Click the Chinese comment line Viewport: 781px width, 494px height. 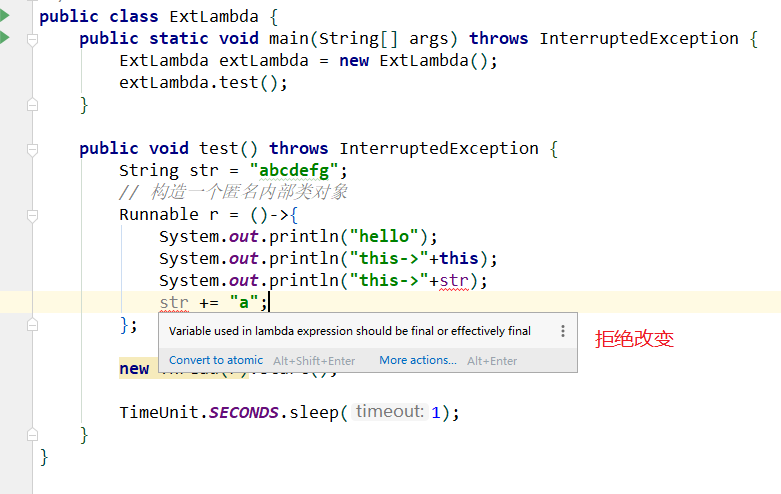pyautogui.click(x=233, y=192)
